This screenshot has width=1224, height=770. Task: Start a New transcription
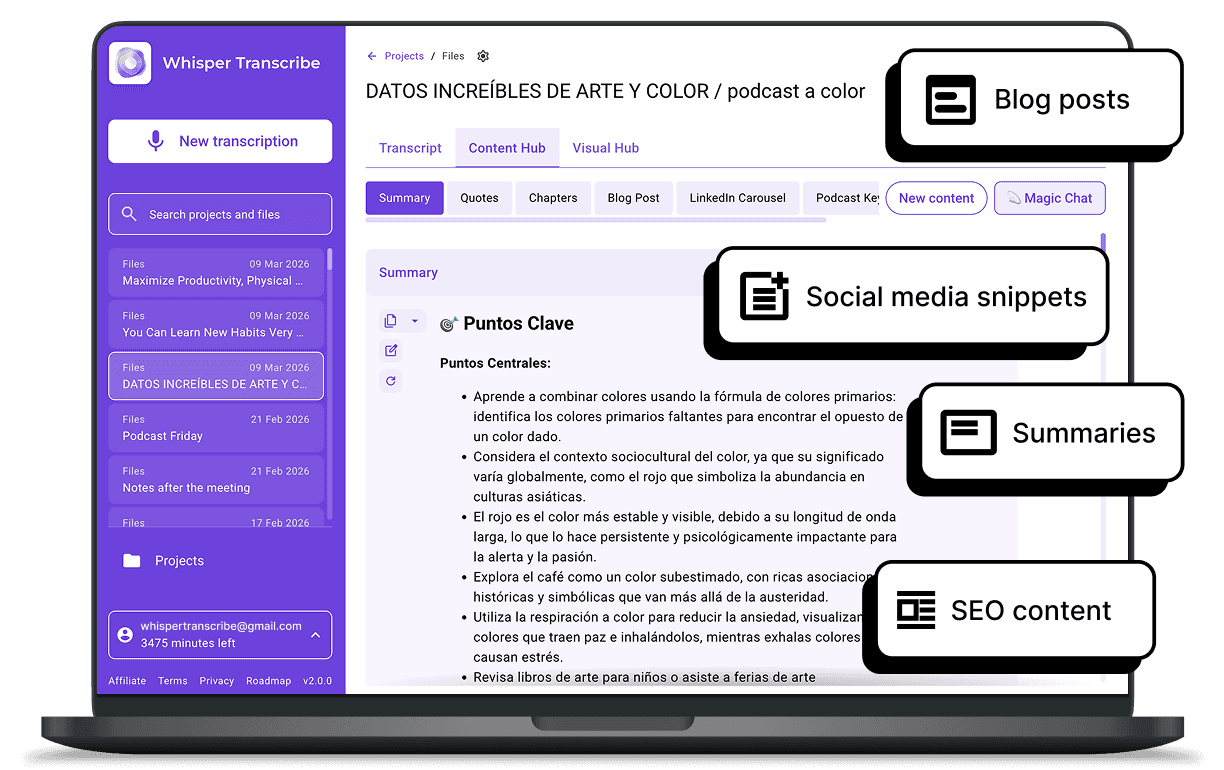(219, 141)
